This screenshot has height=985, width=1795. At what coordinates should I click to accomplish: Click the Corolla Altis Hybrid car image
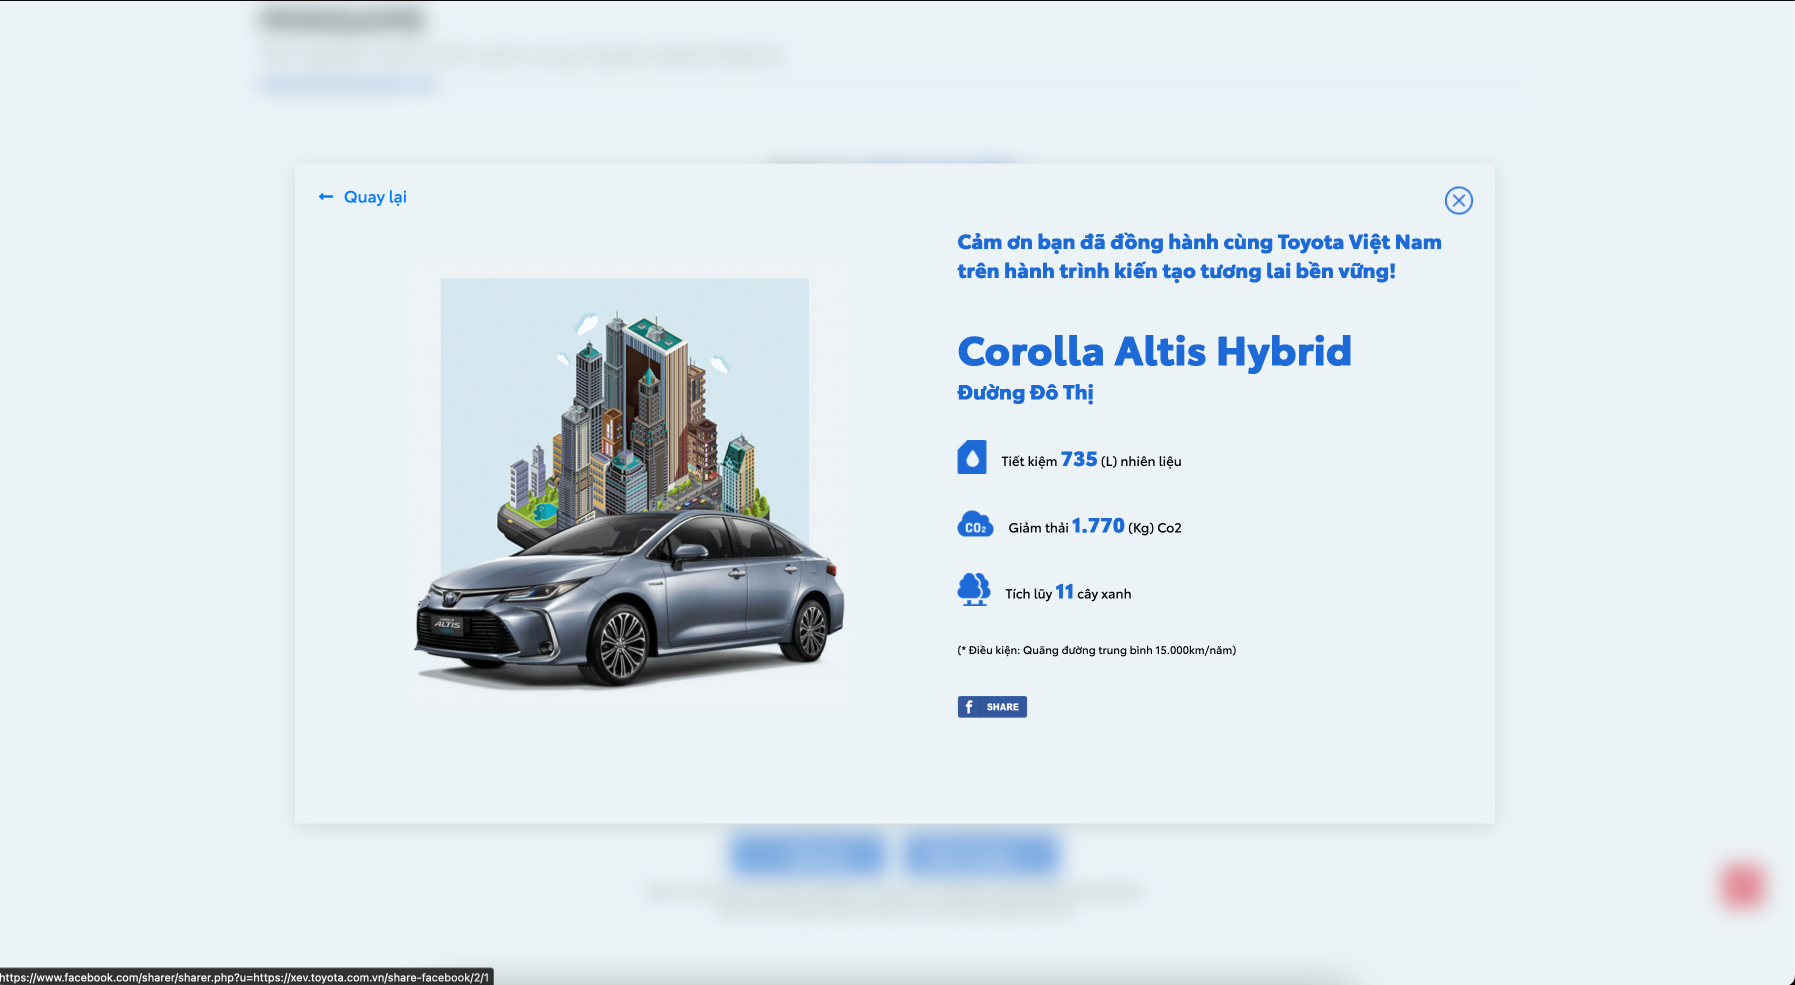(x=630, y=600)
